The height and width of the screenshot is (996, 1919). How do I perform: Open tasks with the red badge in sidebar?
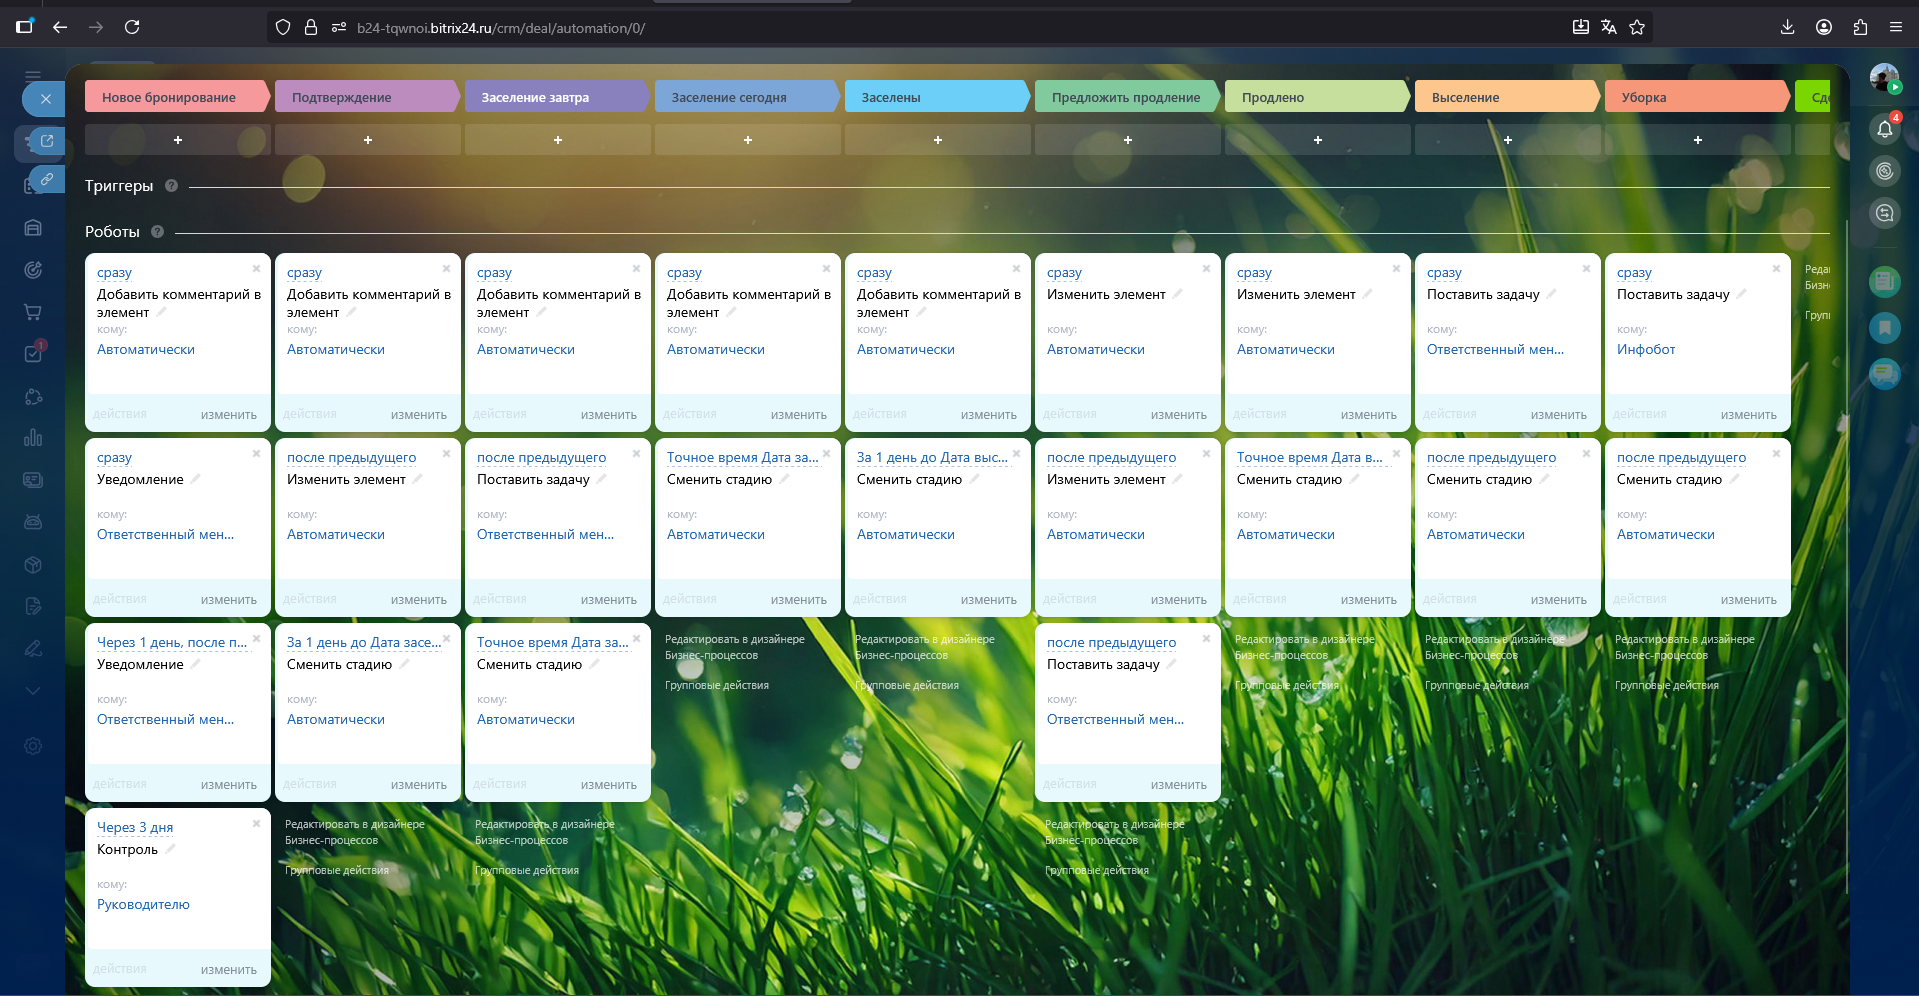pyautogui.click(x=33, y=353)
